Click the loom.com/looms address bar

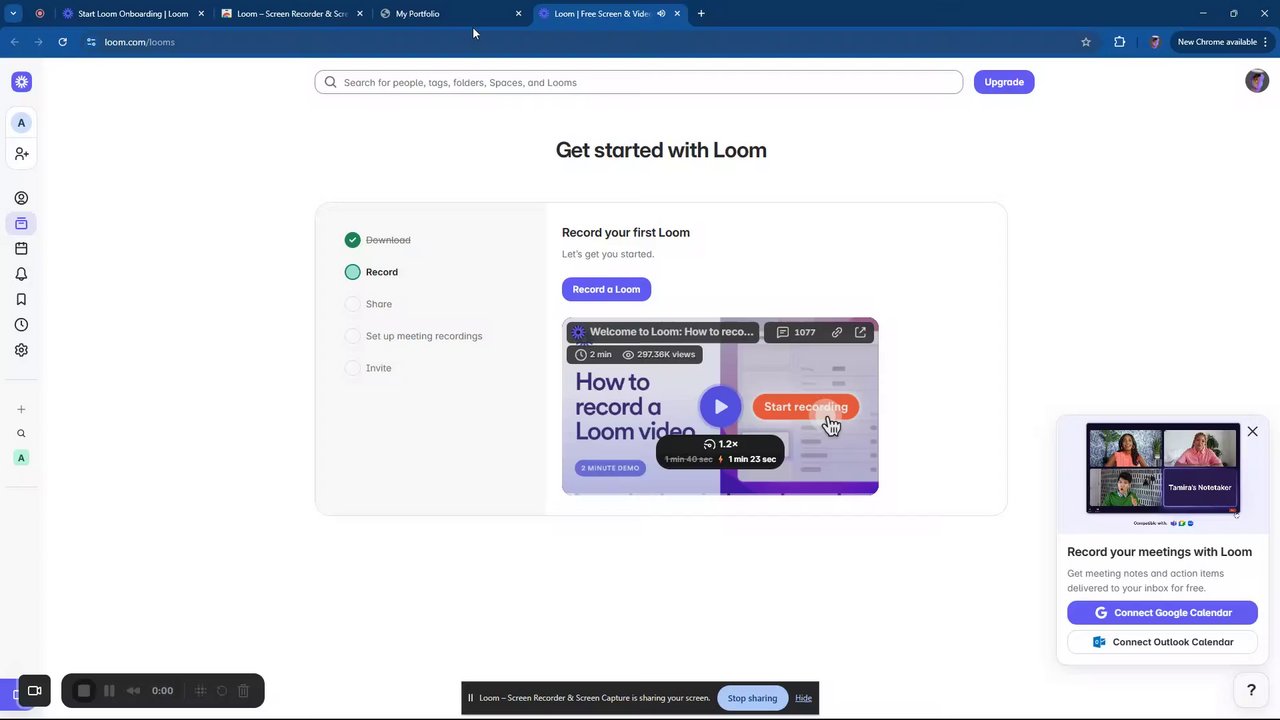[x=139, y=42]
